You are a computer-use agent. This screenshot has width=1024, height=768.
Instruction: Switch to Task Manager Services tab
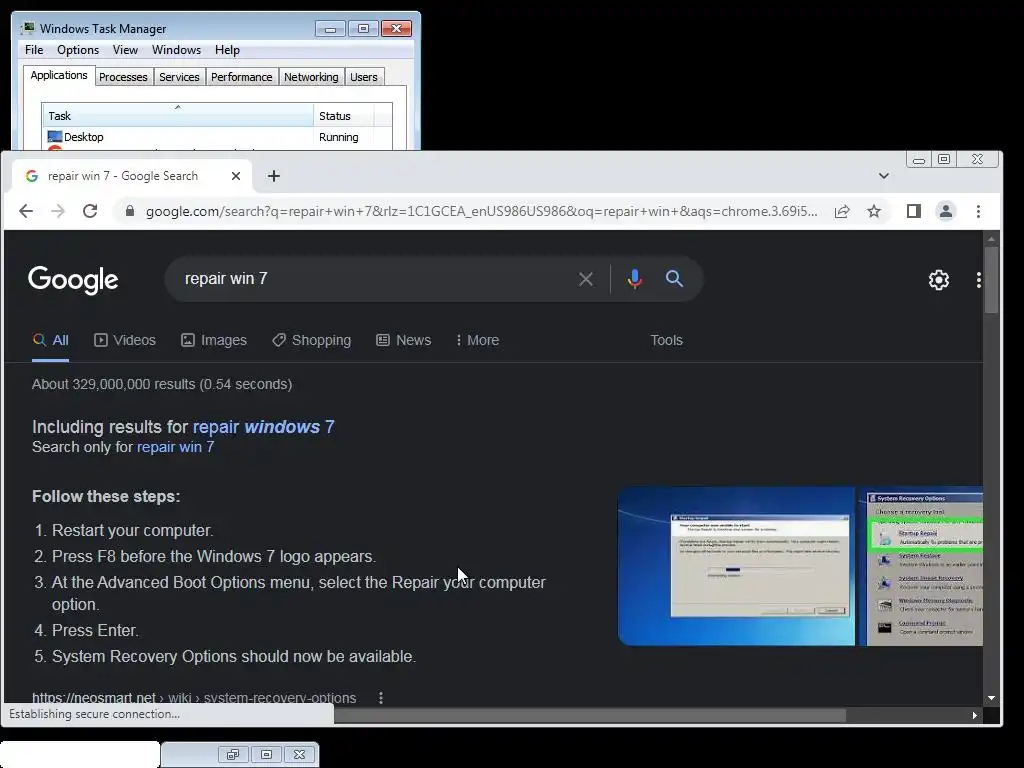(x=179, y=77)
